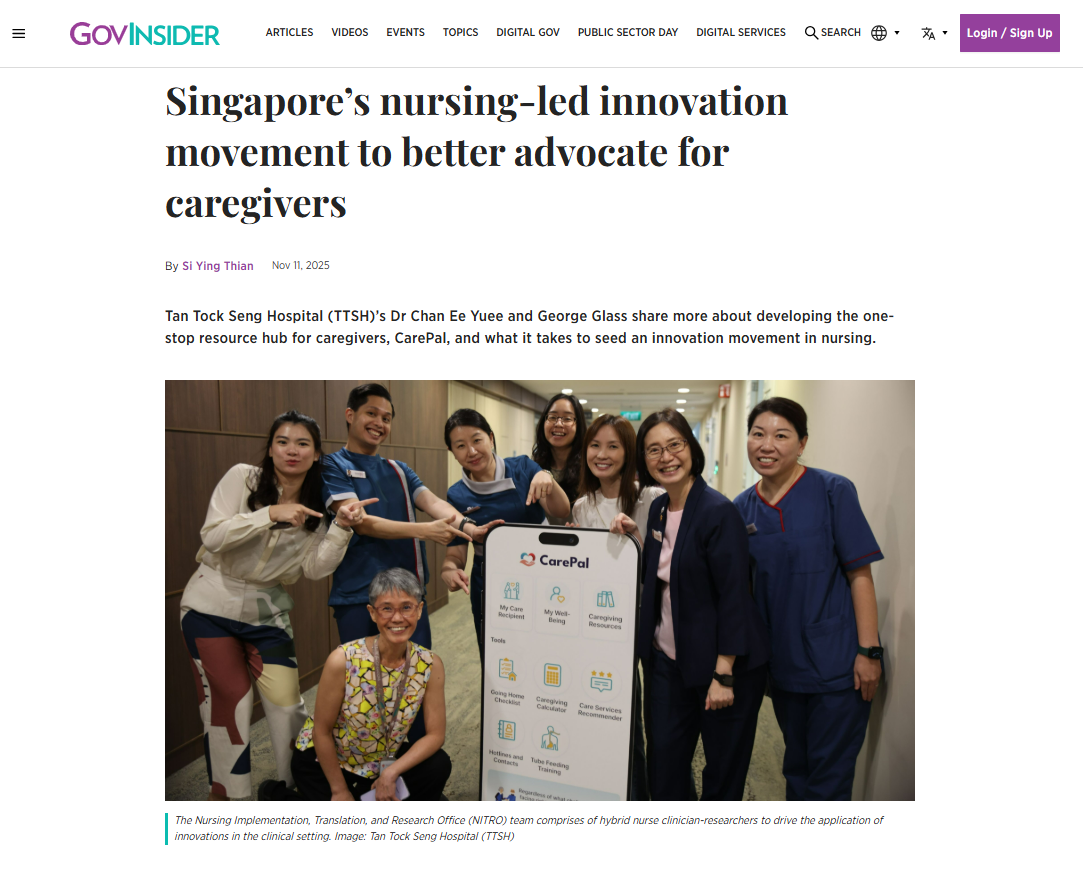Open the Videos menu item
This screenshot has width=1083, height=883.
coord(349,32)
